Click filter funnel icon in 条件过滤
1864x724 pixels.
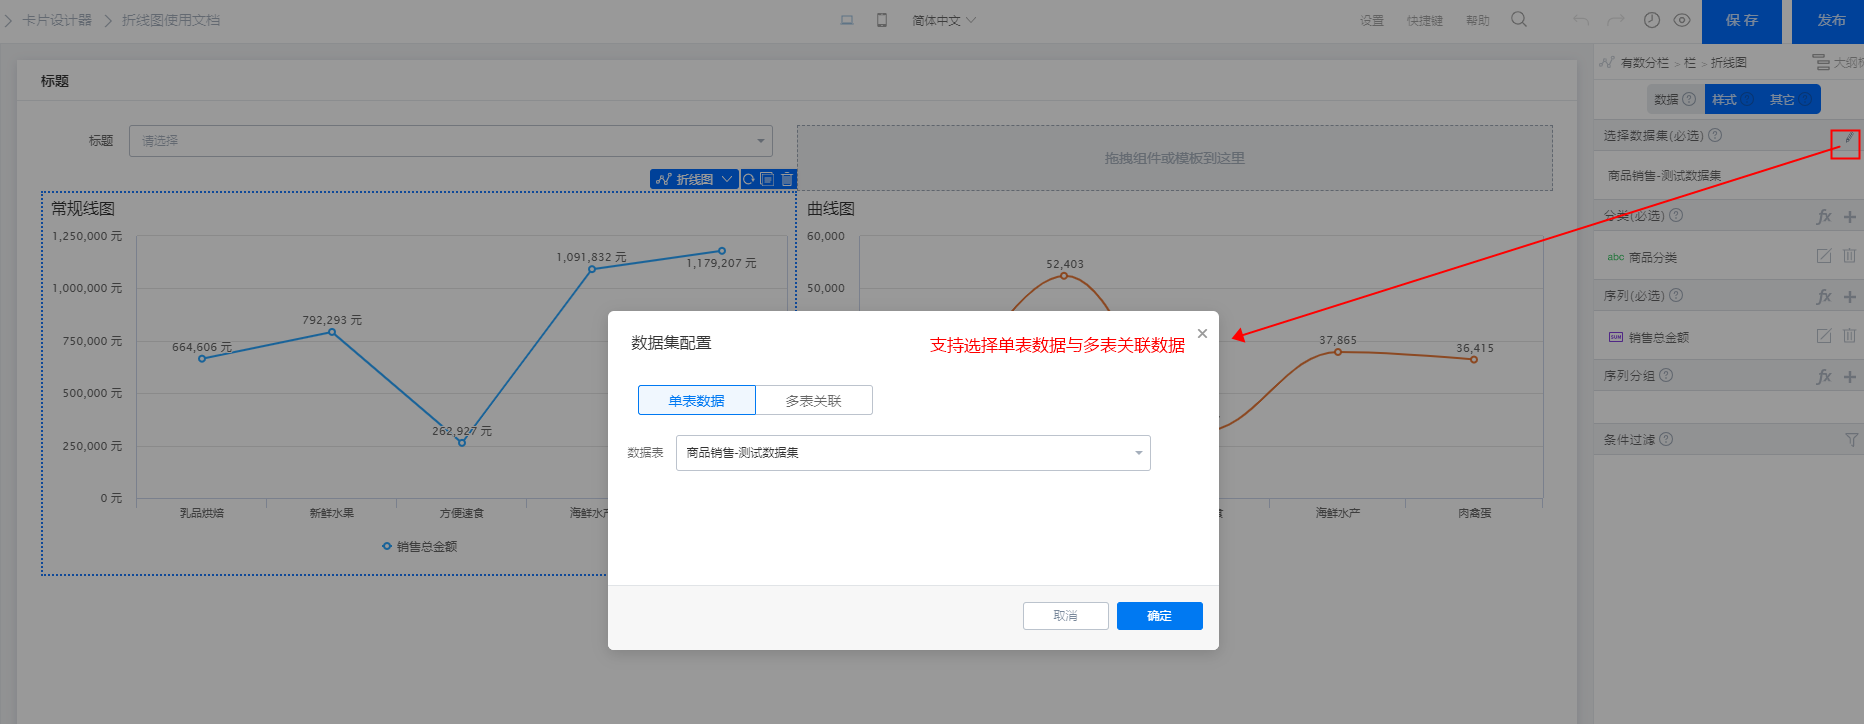1851,440
